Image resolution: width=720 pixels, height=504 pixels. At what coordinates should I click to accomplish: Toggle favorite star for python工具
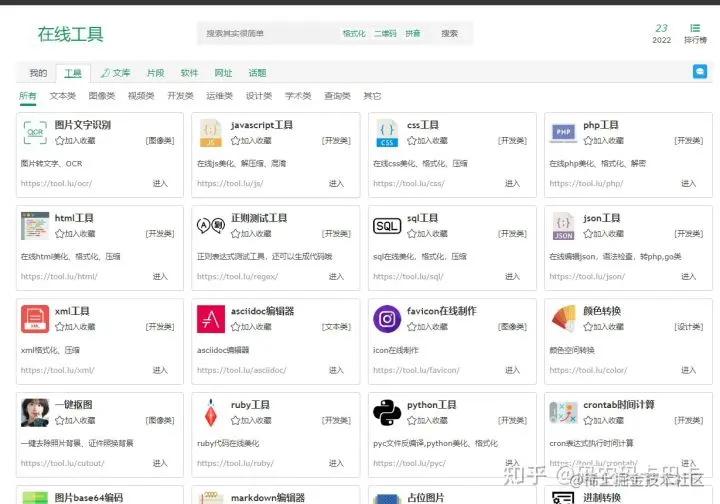click(412, 420)
